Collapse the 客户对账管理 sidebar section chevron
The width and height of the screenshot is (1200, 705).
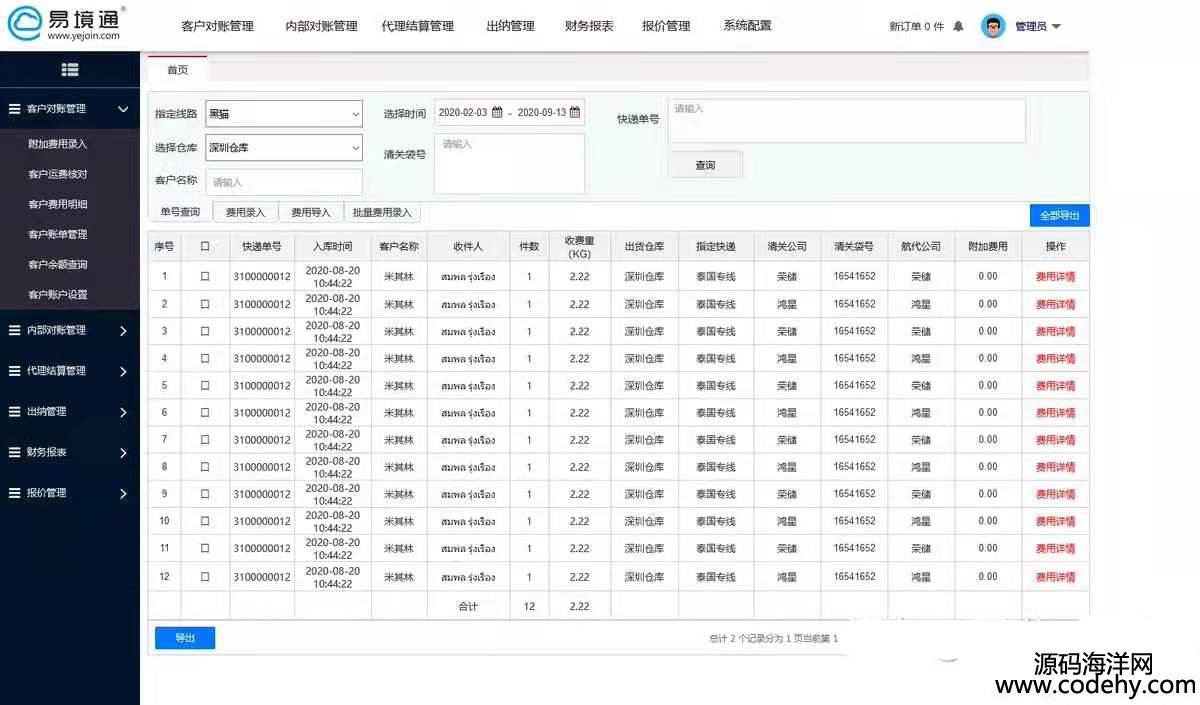tap(123, 109)
